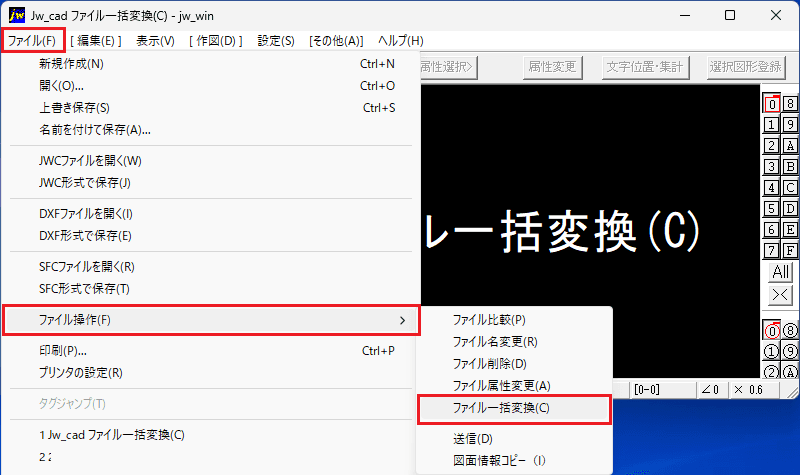
Task: Toggle layer A square button
Action: [790, 145]
